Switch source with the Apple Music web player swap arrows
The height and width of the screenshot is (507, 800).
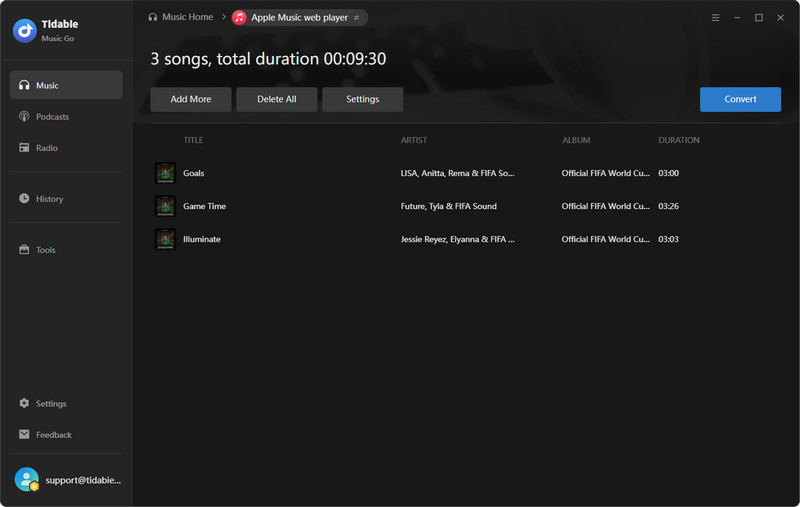point(357,17)
